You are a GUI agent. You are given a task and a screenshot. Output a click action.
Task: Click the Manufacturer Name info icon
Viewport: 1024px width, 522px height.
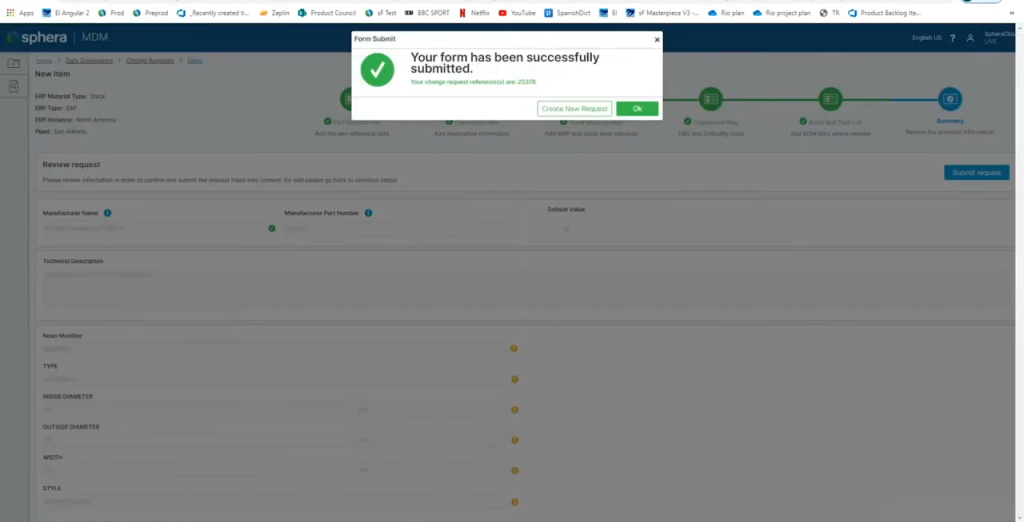click(x=107, y=213)
